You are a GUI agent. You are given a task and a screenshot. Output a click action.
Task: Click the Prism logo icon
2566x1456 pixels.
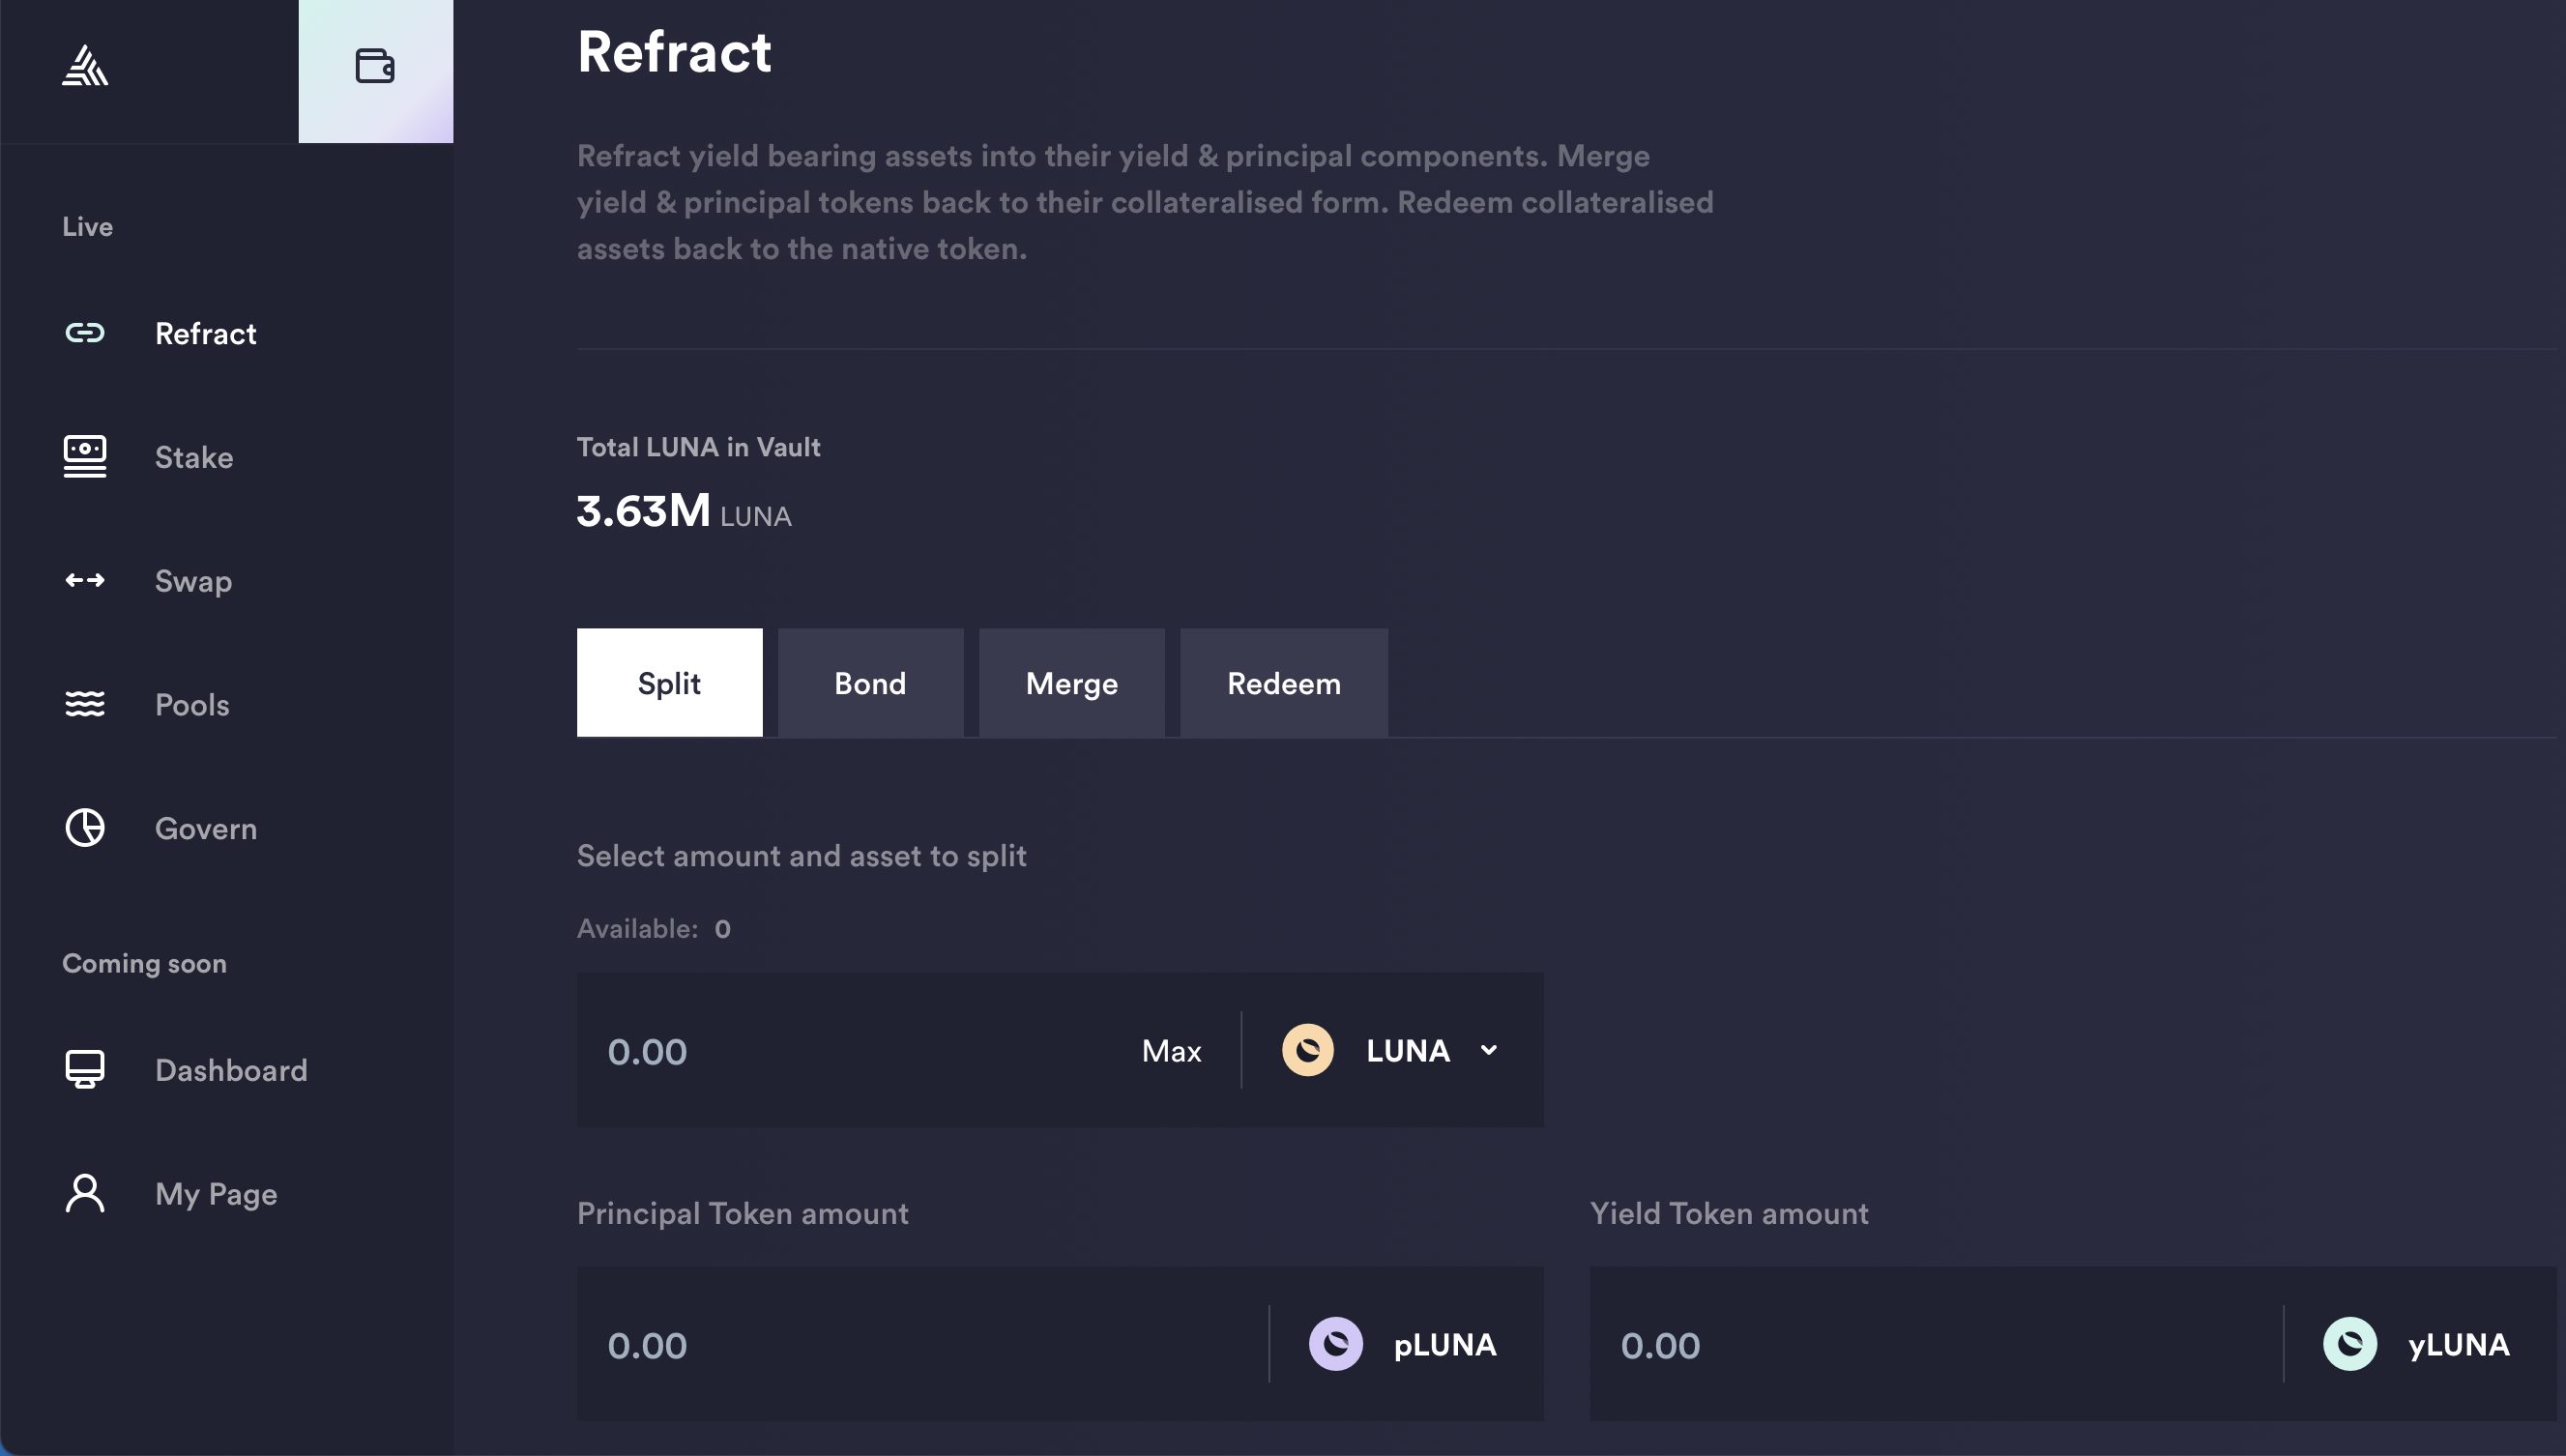click(x=84, y=66)
